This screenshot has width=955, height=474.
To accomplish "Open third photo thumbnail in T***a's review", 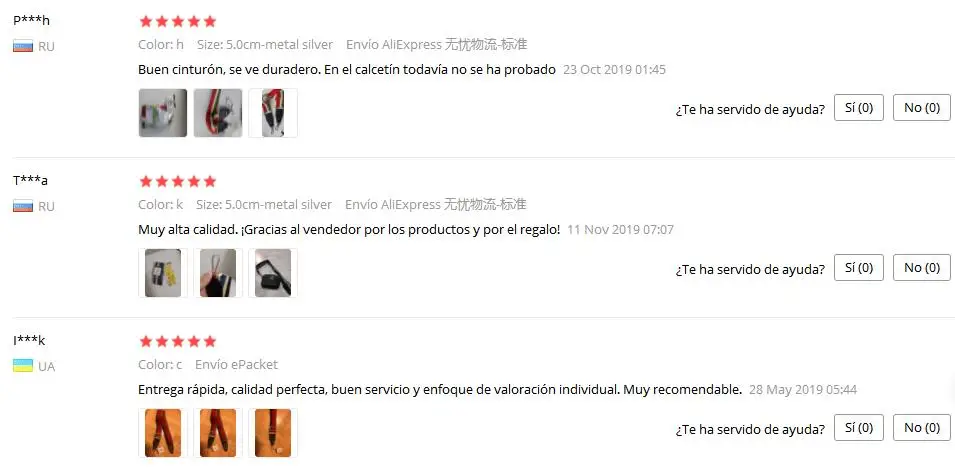I will tap(273, 273).
